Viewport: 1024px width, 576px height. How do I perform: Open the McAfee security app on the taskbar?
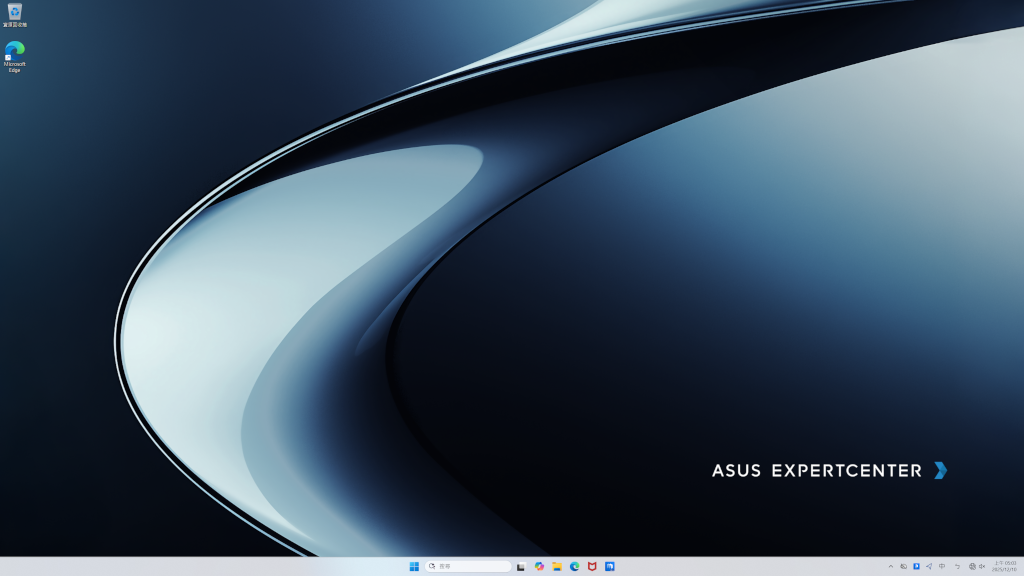pyautogui.click(x=592, y=566)
